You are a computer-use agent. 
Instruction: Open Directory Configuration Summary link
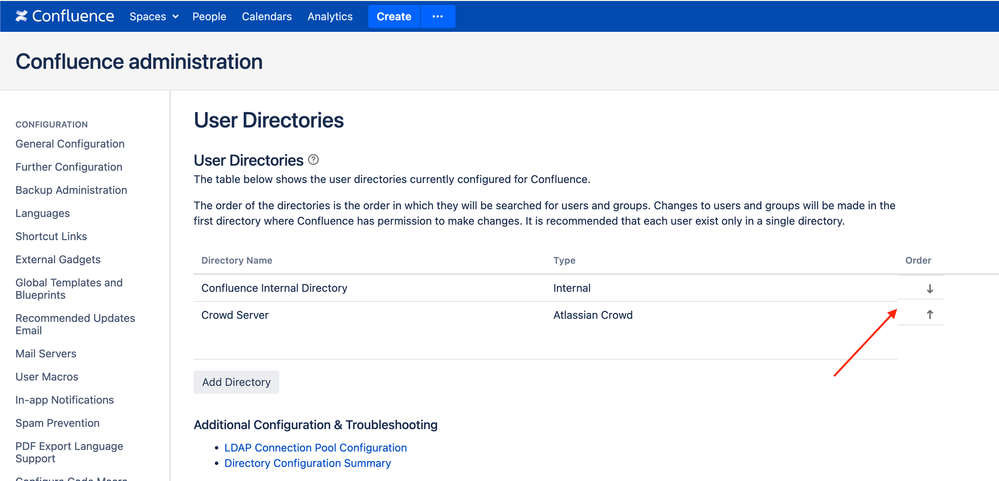click(308, 463)
